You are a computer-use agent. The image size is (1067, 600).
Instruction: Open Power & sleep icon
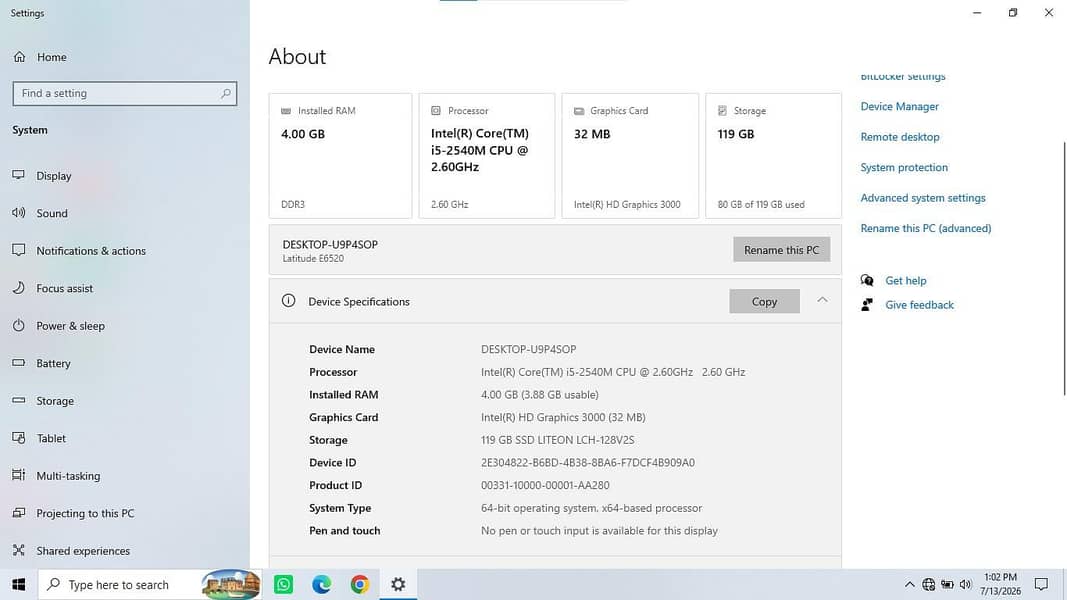tap(18, 325)
